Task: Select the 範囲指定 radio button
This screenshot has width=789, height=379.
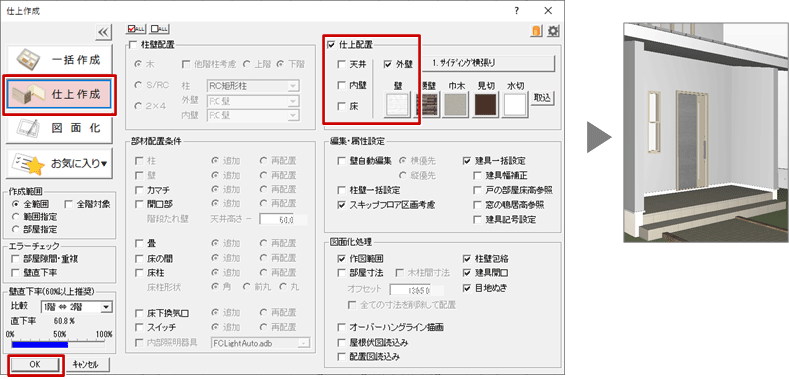Action: (x=15, y=217)
